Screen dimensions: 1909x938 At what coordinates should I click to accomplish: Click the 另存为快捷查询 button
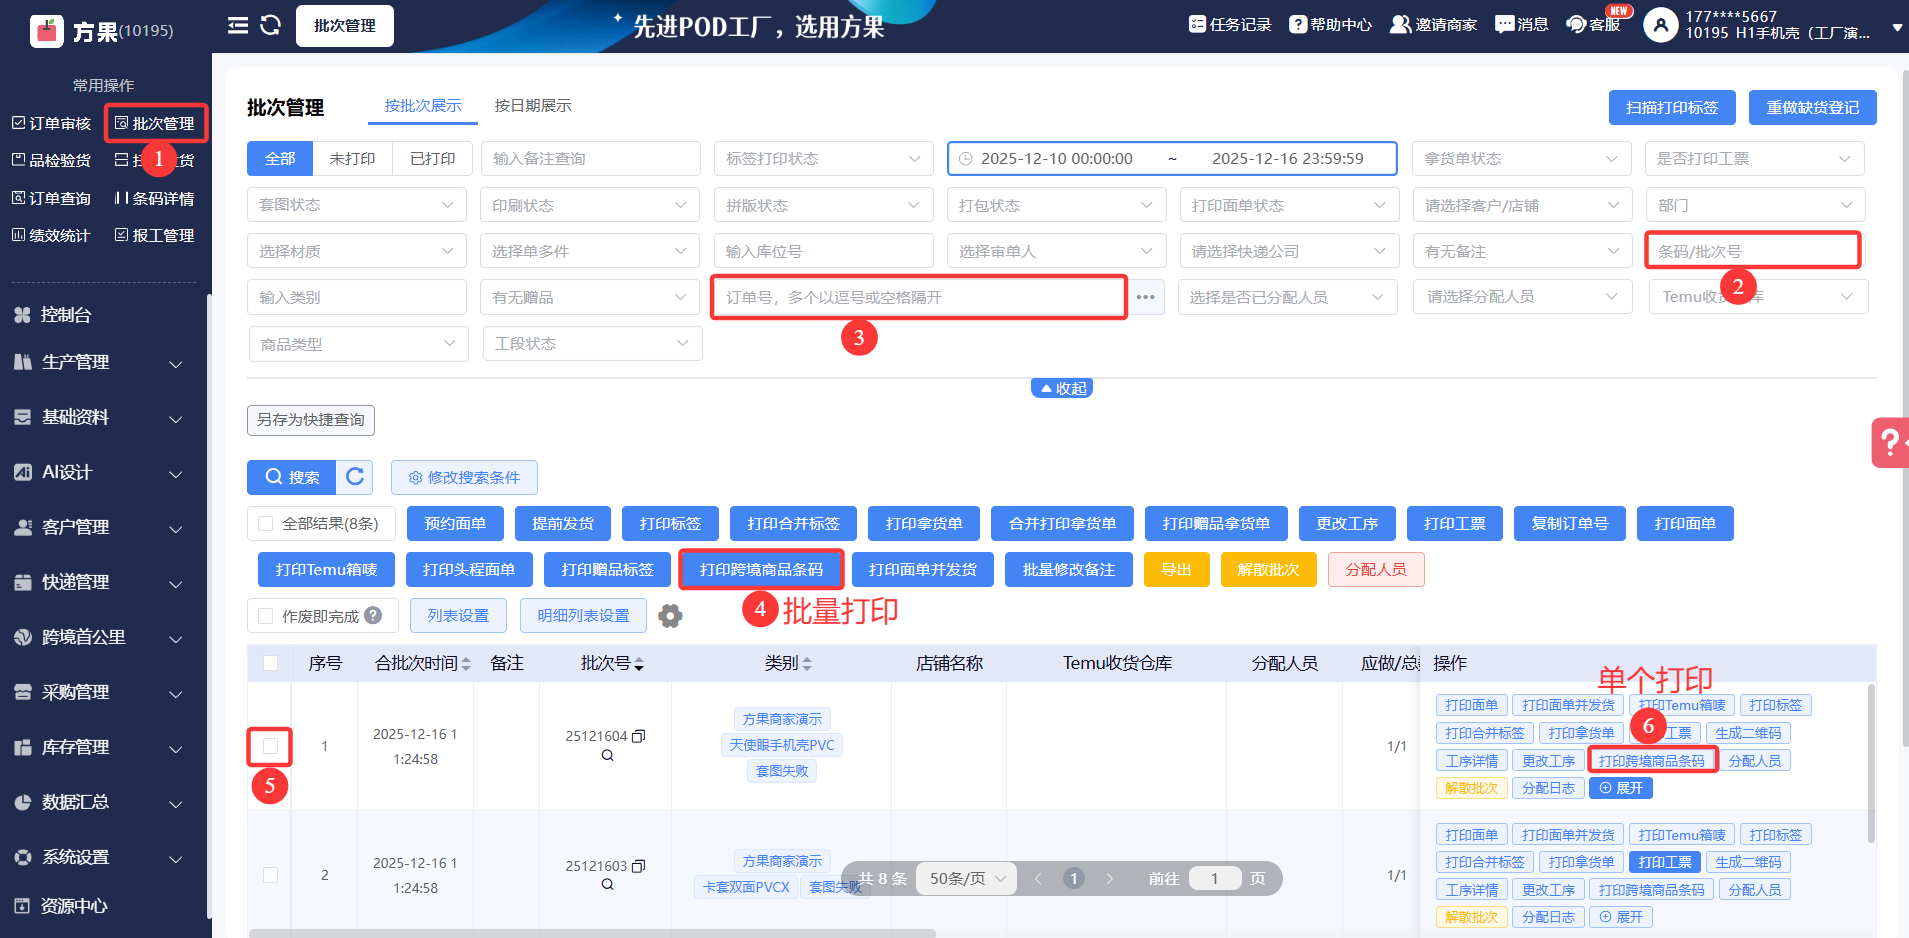(x=311, y=420)
